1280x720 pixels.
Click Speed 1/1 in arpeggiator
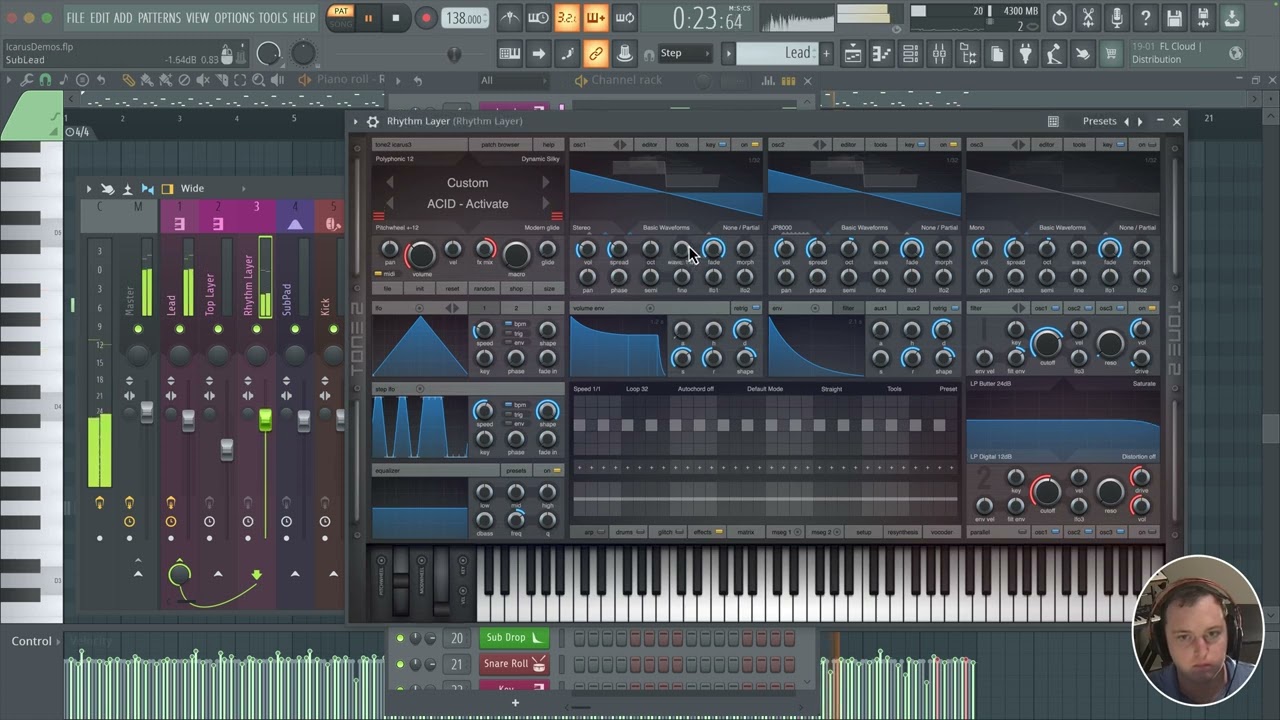pyautogui.click(x=587, y=389)
